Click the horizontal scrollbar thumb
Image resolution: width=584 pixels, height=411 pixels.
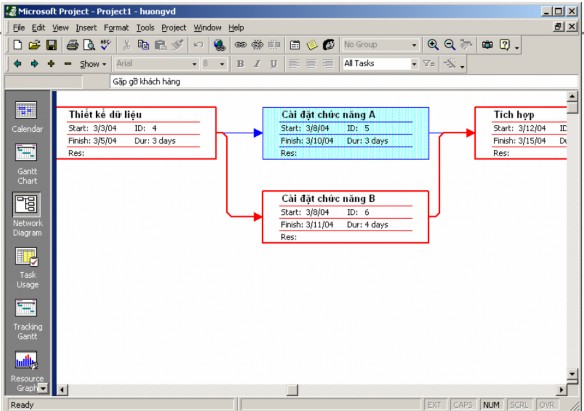tap(292, 390)
